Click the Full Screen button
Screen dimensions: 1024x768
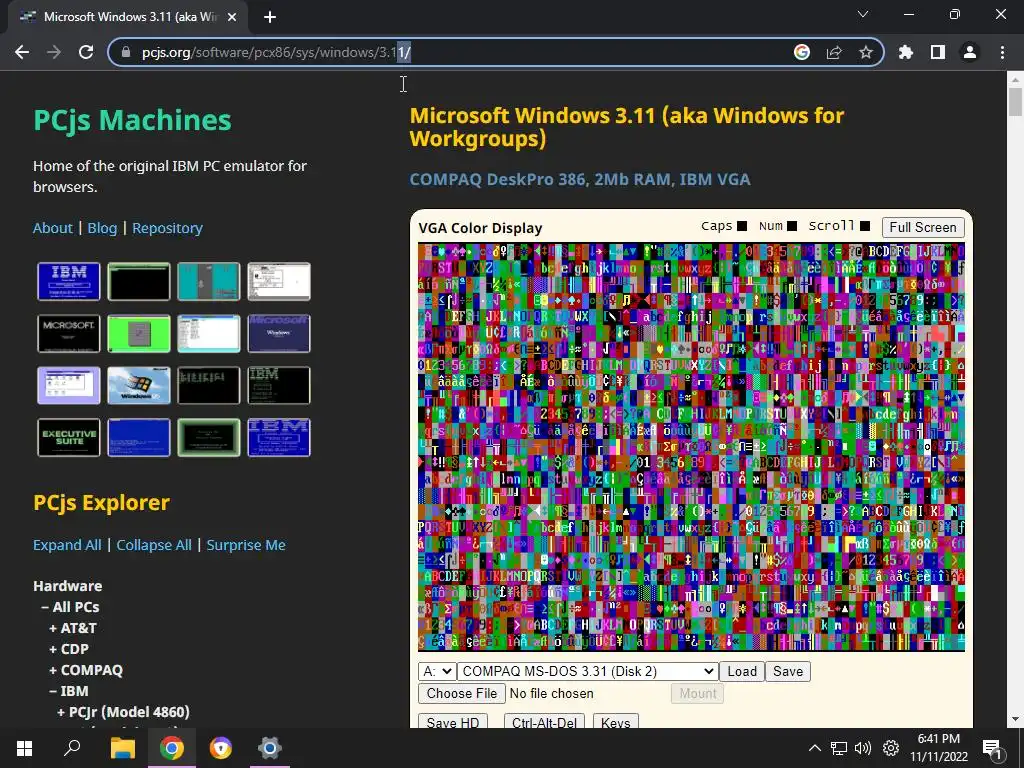click(x=922, y=227)
